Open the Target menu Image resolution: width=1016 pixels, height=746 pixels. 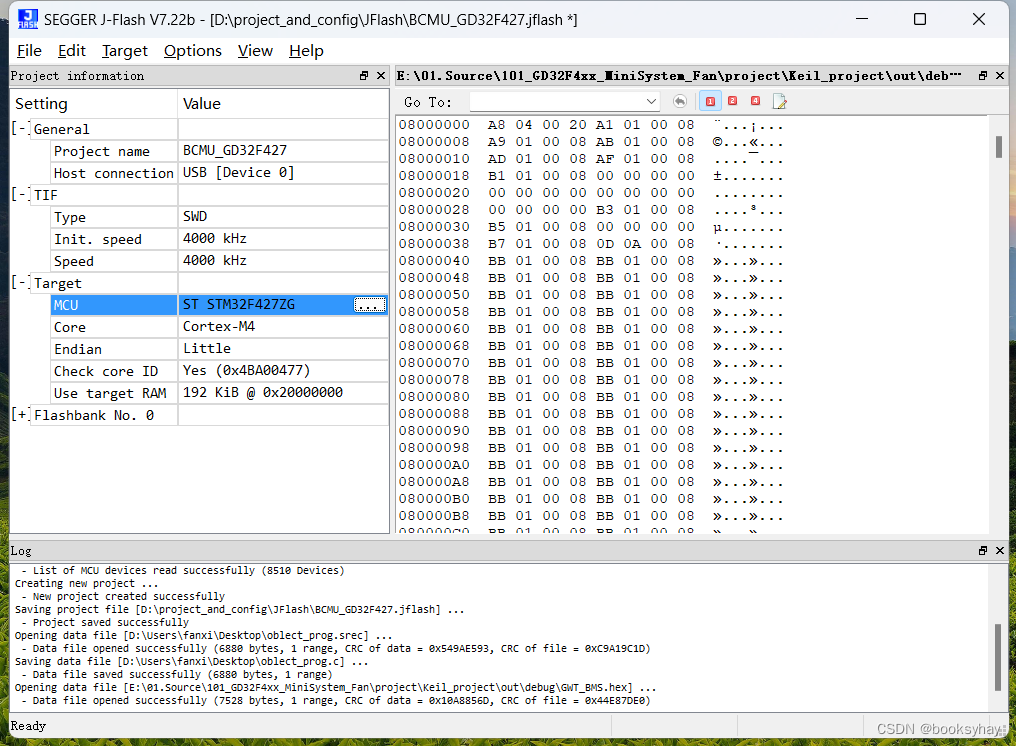124,51
